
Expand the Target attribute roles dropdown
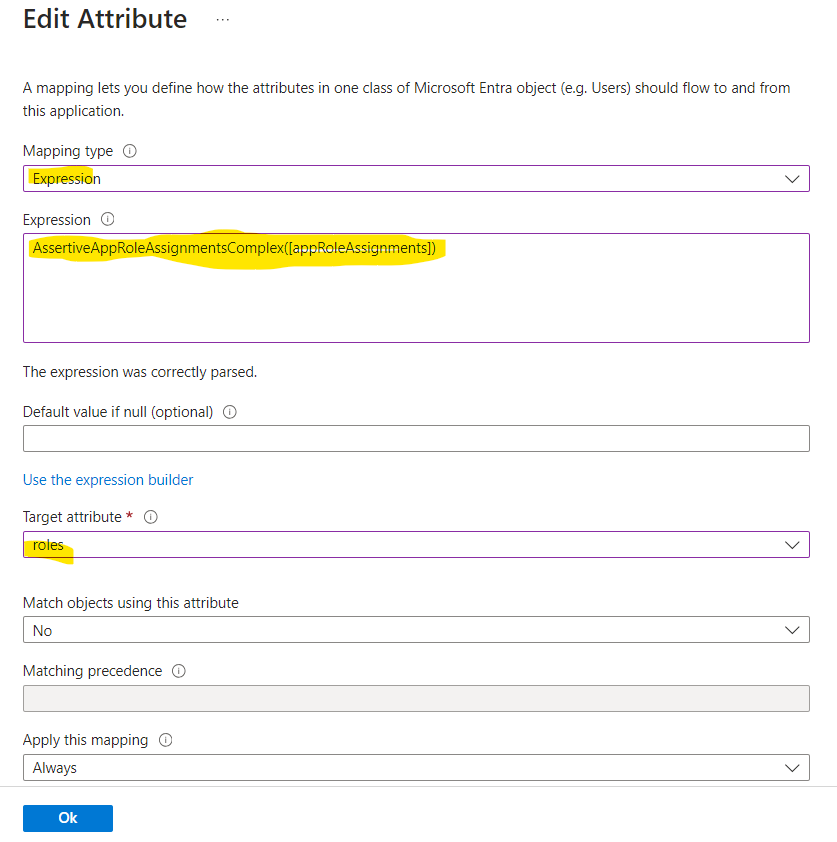(416, 545)
